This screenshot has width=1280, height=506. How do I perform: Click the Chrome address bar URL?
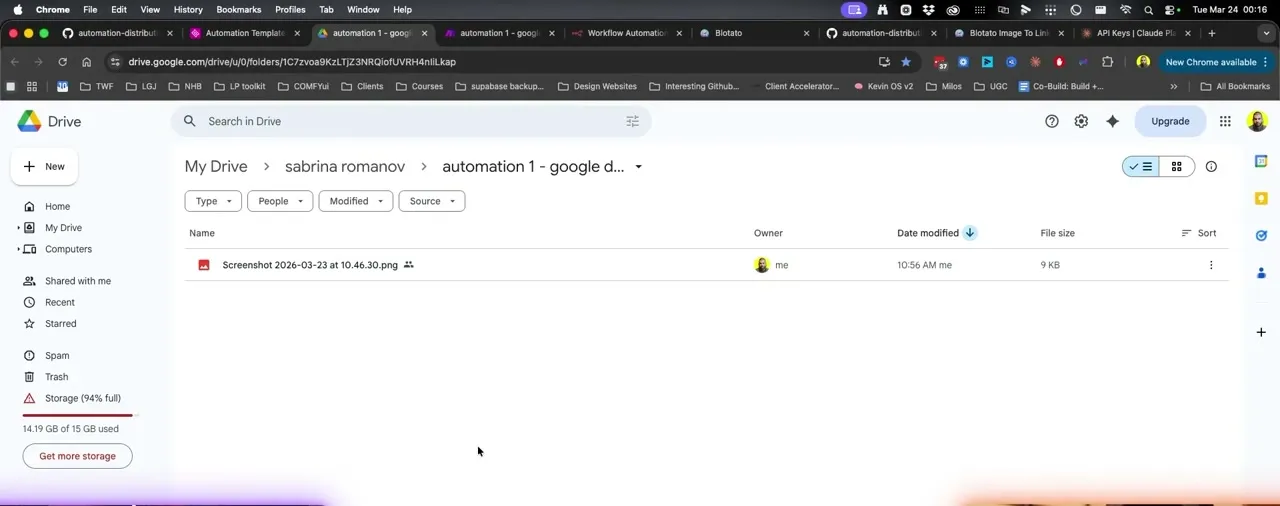pos(292,62)
